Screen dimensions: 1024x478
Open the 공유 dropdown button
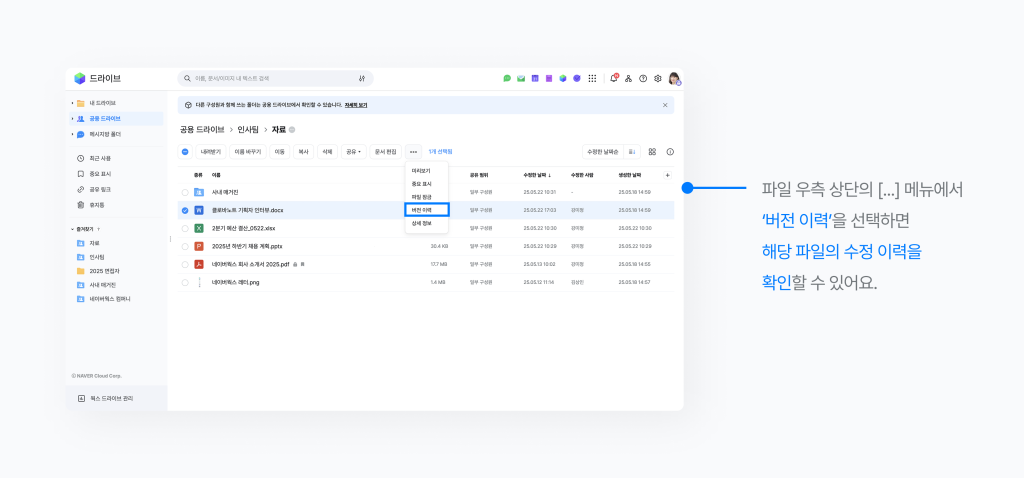tap(353, 152)
